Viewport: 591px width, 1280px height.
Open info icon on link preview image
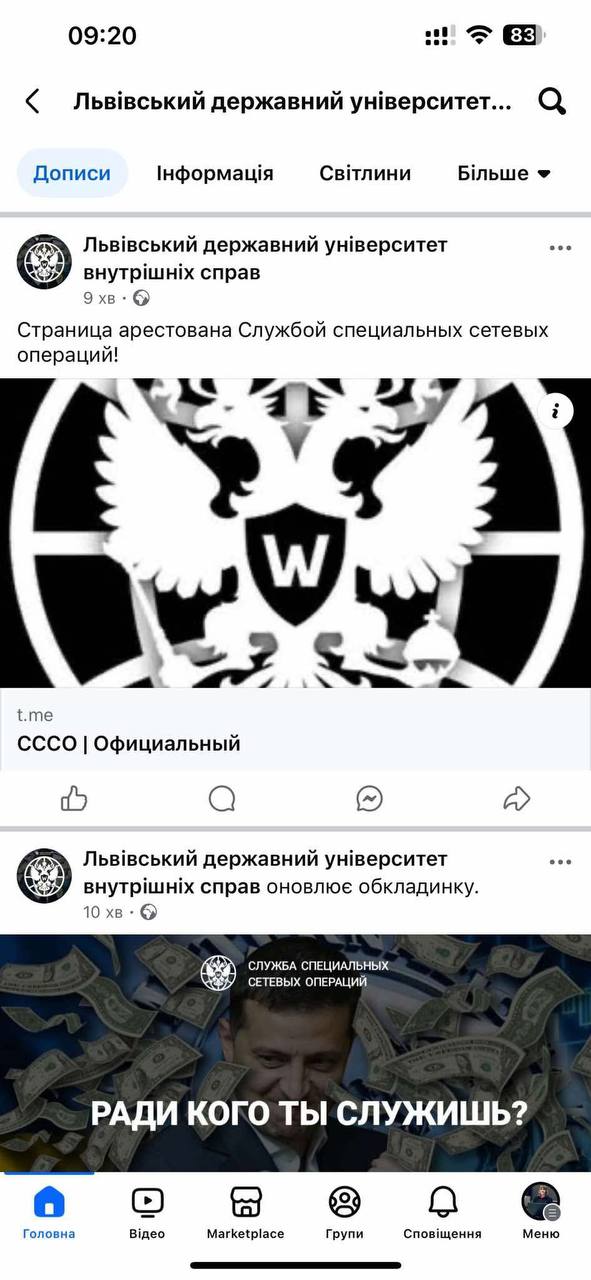click(556, 410)
